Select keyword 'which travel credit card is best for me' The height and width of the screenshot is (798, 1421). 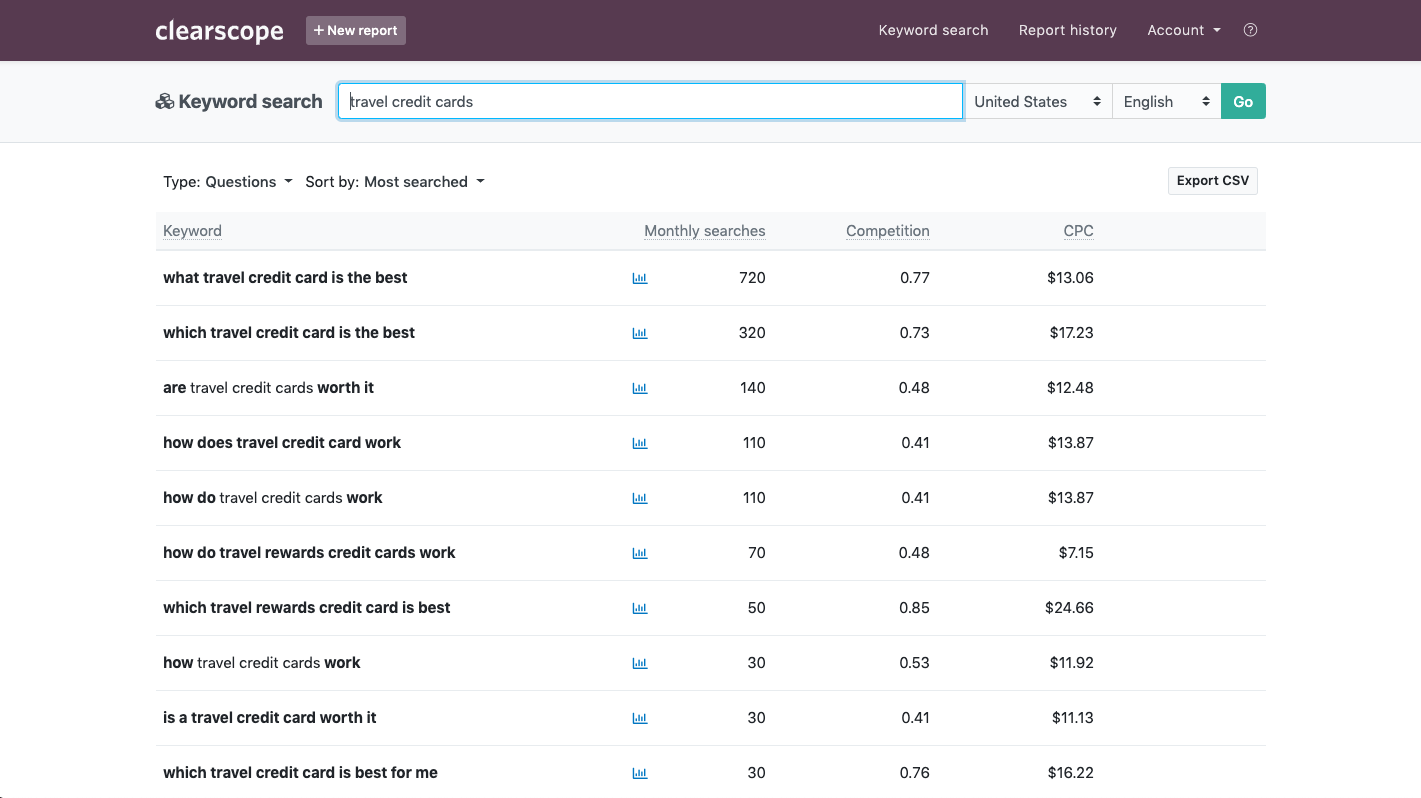[x=300, y=773]
